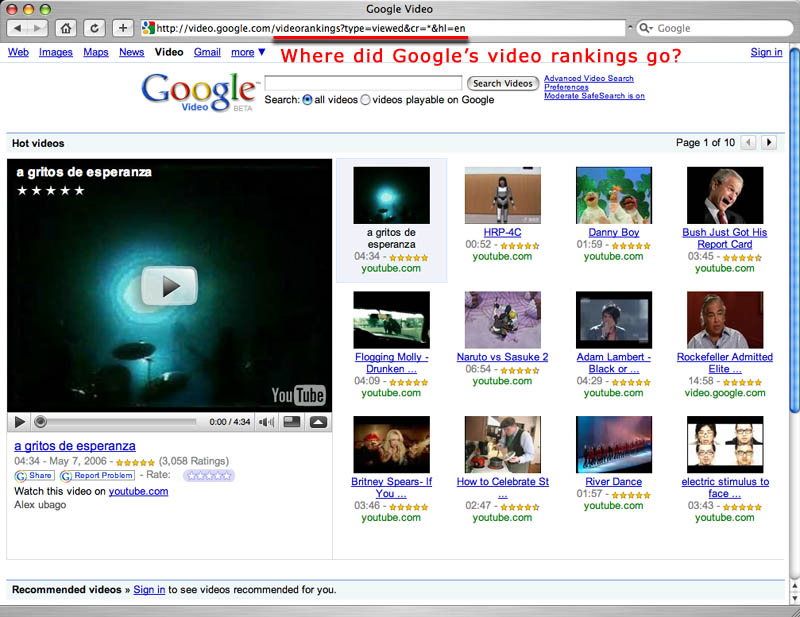800x617 pixels.
Task: Reload the page with the refresh icon
Action: click(94, 28)
